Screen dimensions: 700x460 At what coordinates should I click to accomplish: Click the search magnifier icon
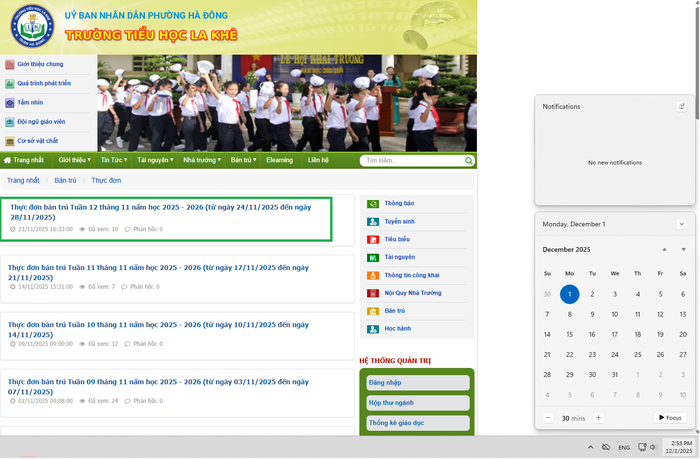(x=467, y=160)
